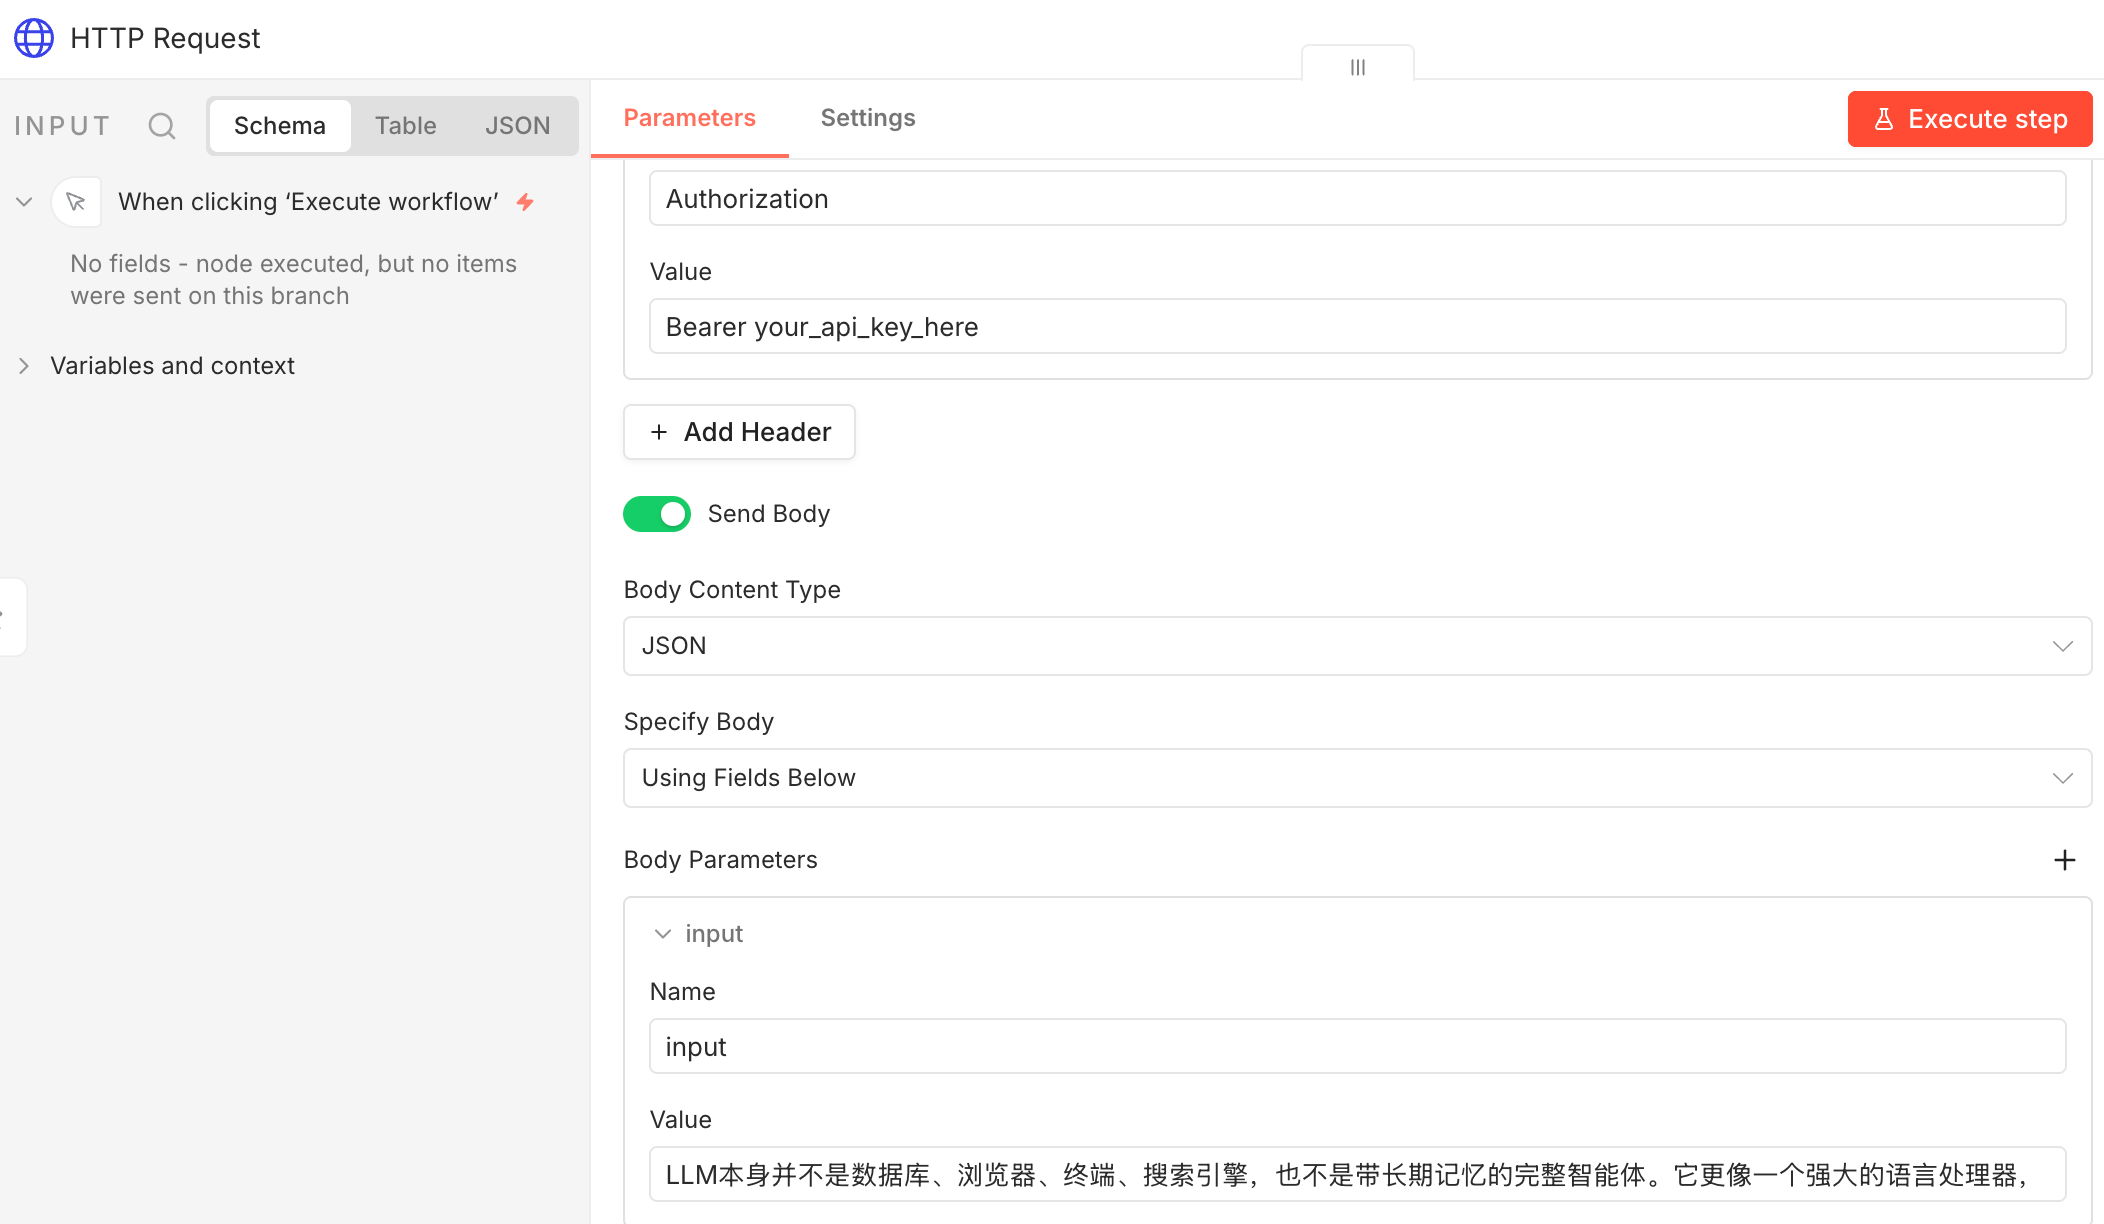2104x1224 pixels.
Task: Switch to JSON view
Action: pos(518,126)
